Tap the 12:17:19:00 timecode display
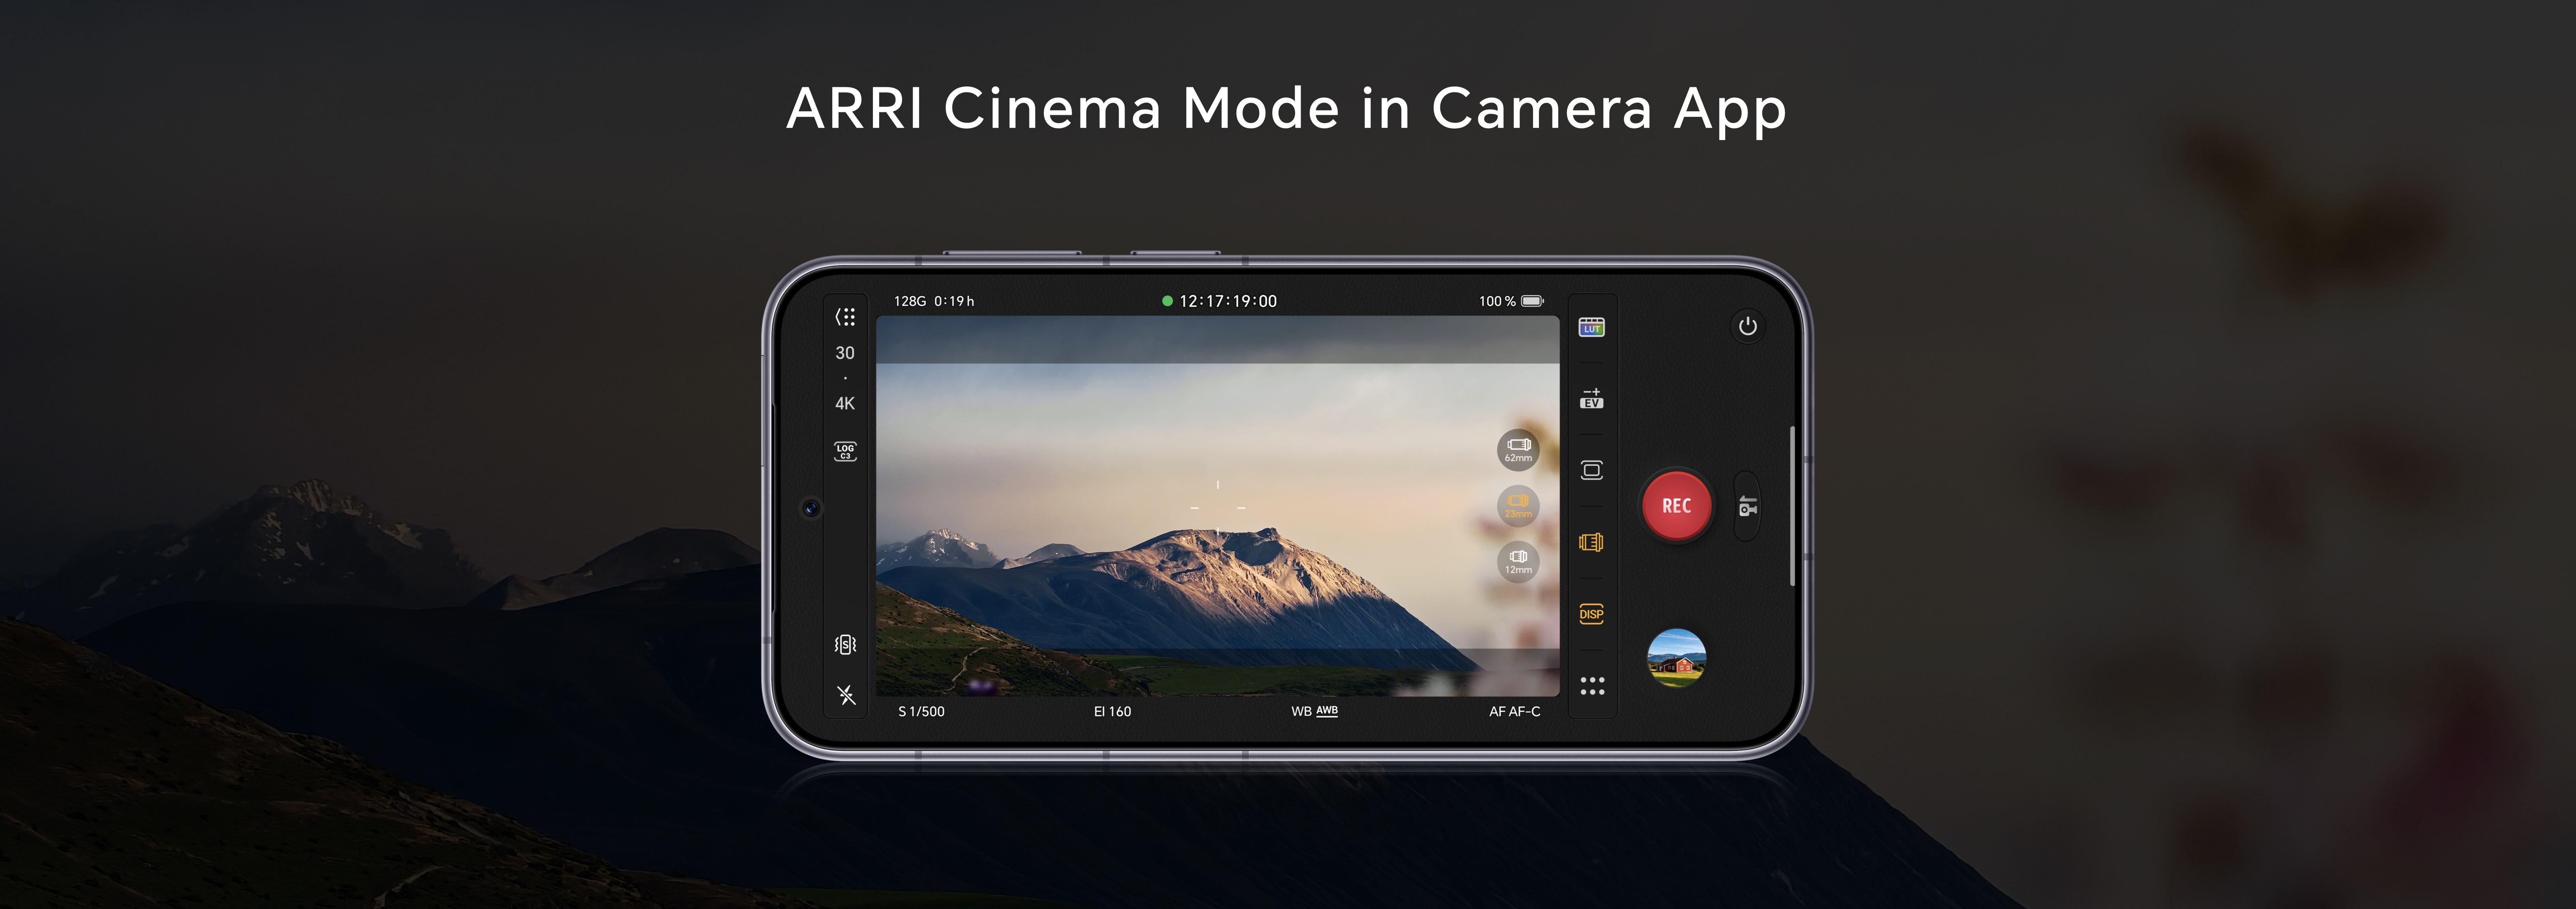The image size is (2576, 909). click(1219, 301)
